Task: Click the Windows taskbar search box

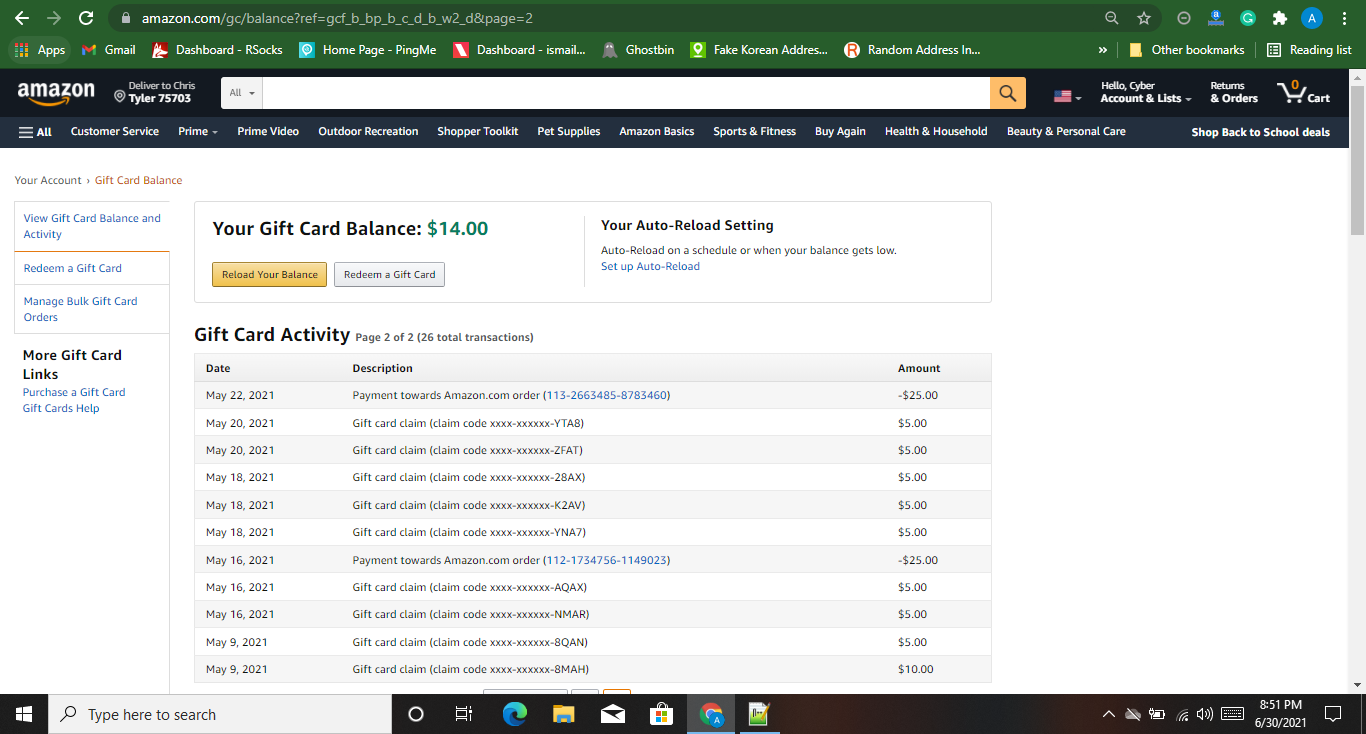Action: (x=220, y=714)
